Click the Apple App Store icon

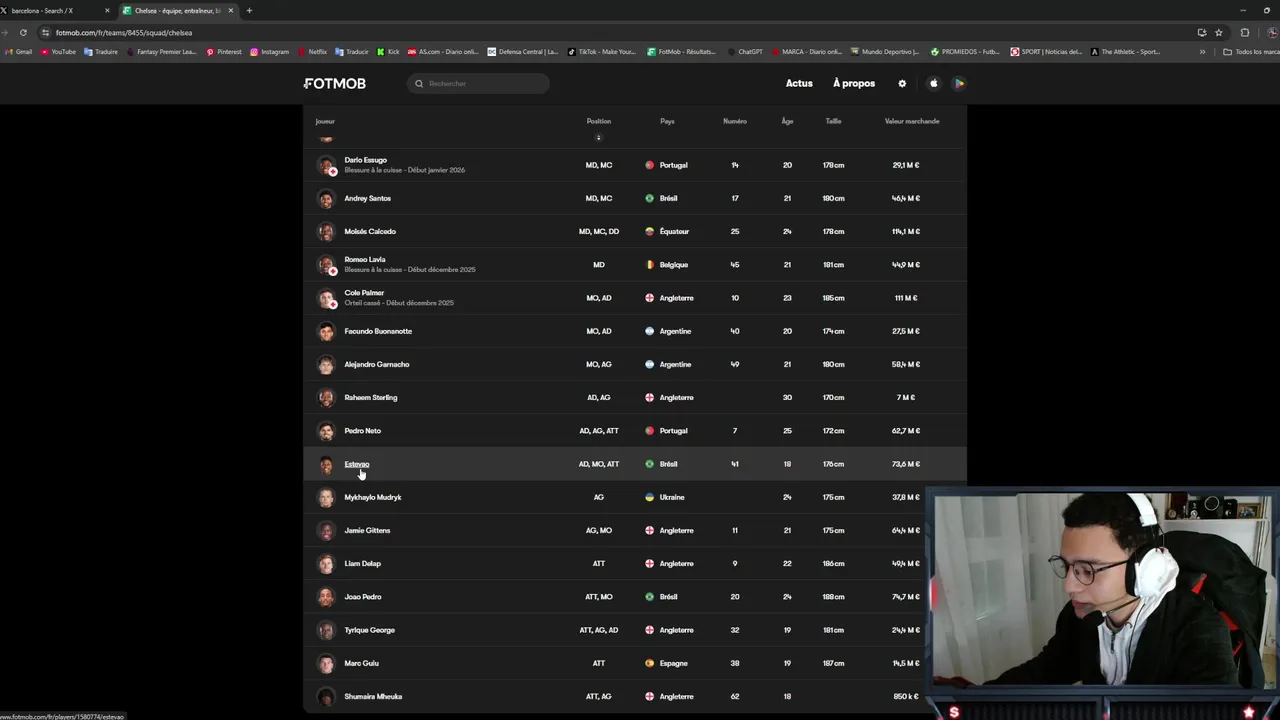(934, 83)
